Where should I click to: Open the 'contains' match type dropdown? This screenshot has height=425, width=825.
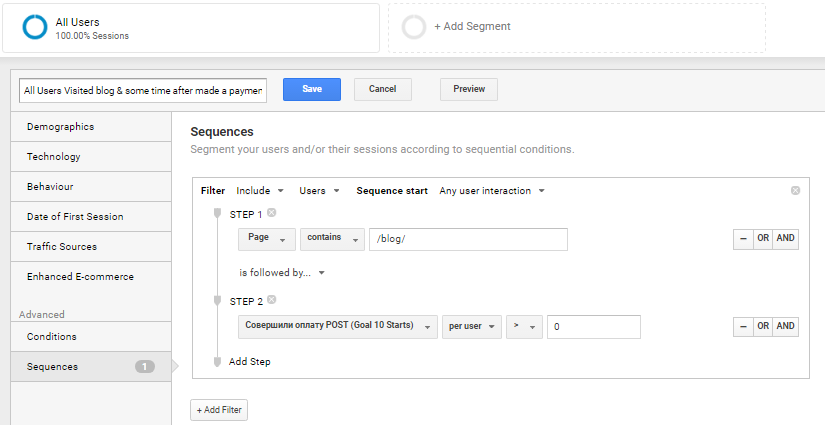[333, 239]
